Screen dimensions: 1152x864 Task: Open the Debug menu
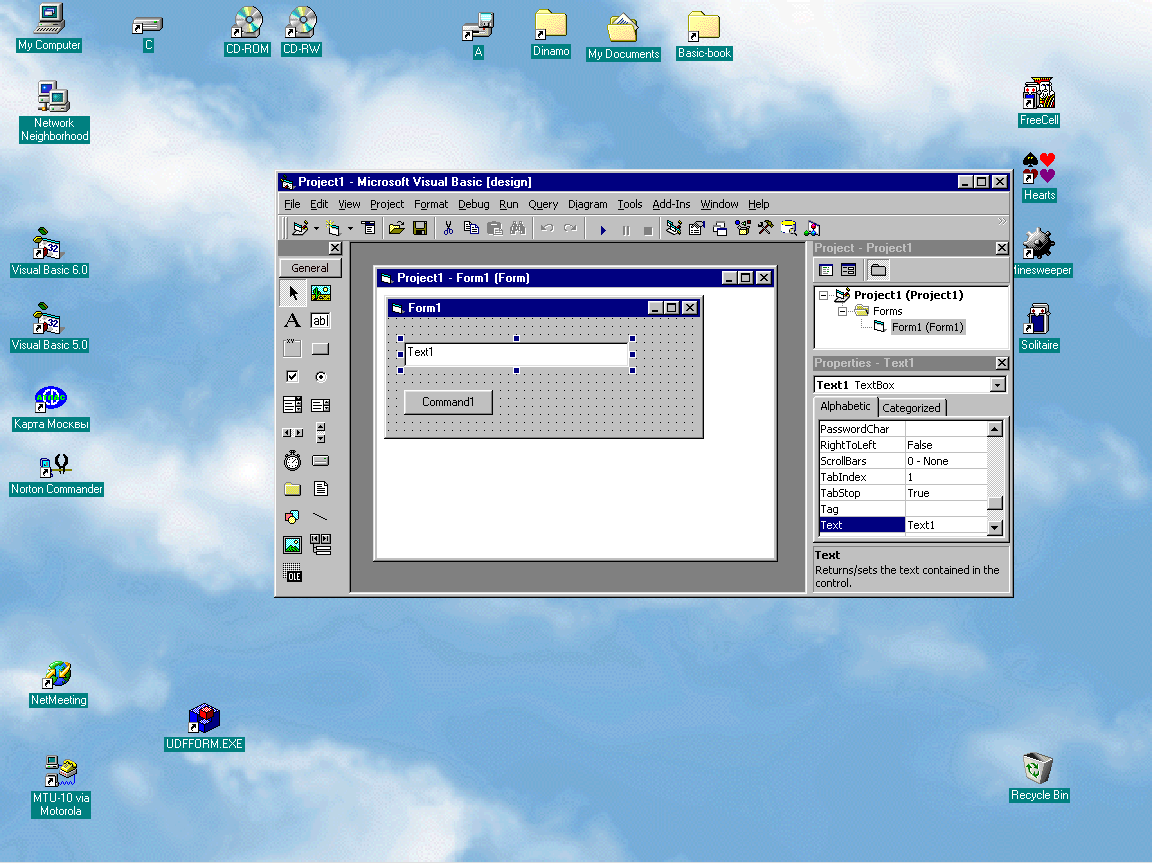[x=473, y=204]
